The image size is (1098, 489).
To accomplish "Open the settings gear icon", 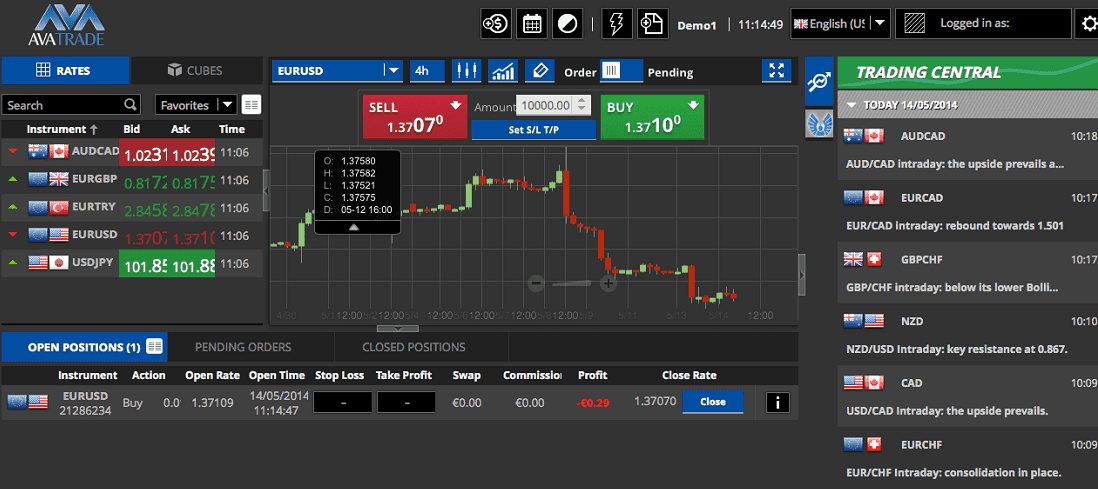I will (1087, 24).
